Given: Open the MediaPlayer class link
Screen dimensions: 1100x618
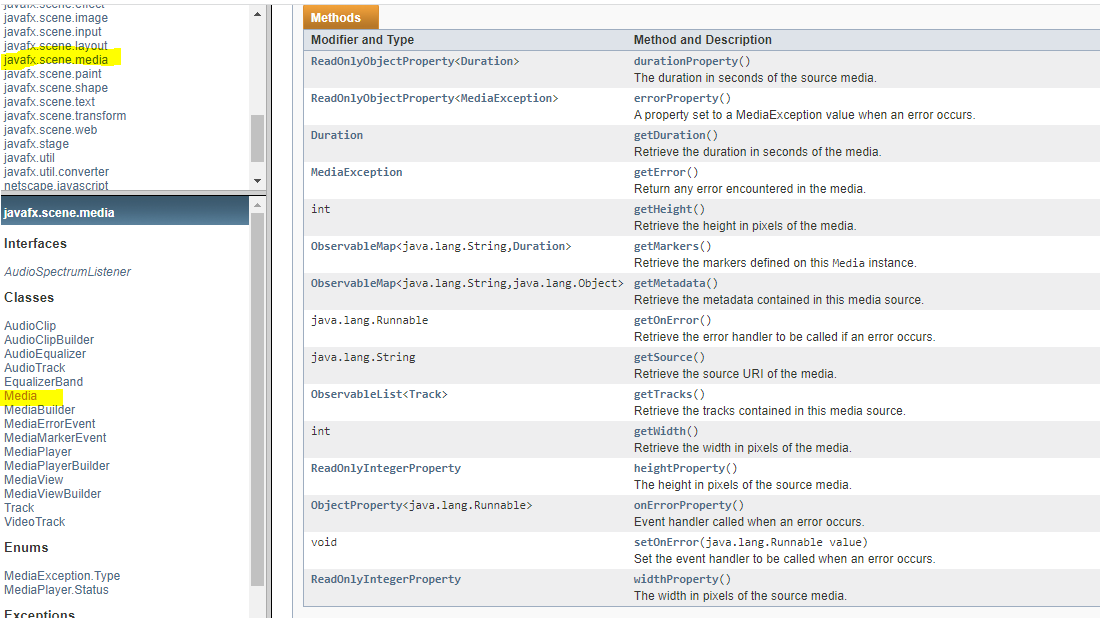Looking at the screenshot, I should tap(38, 452).
